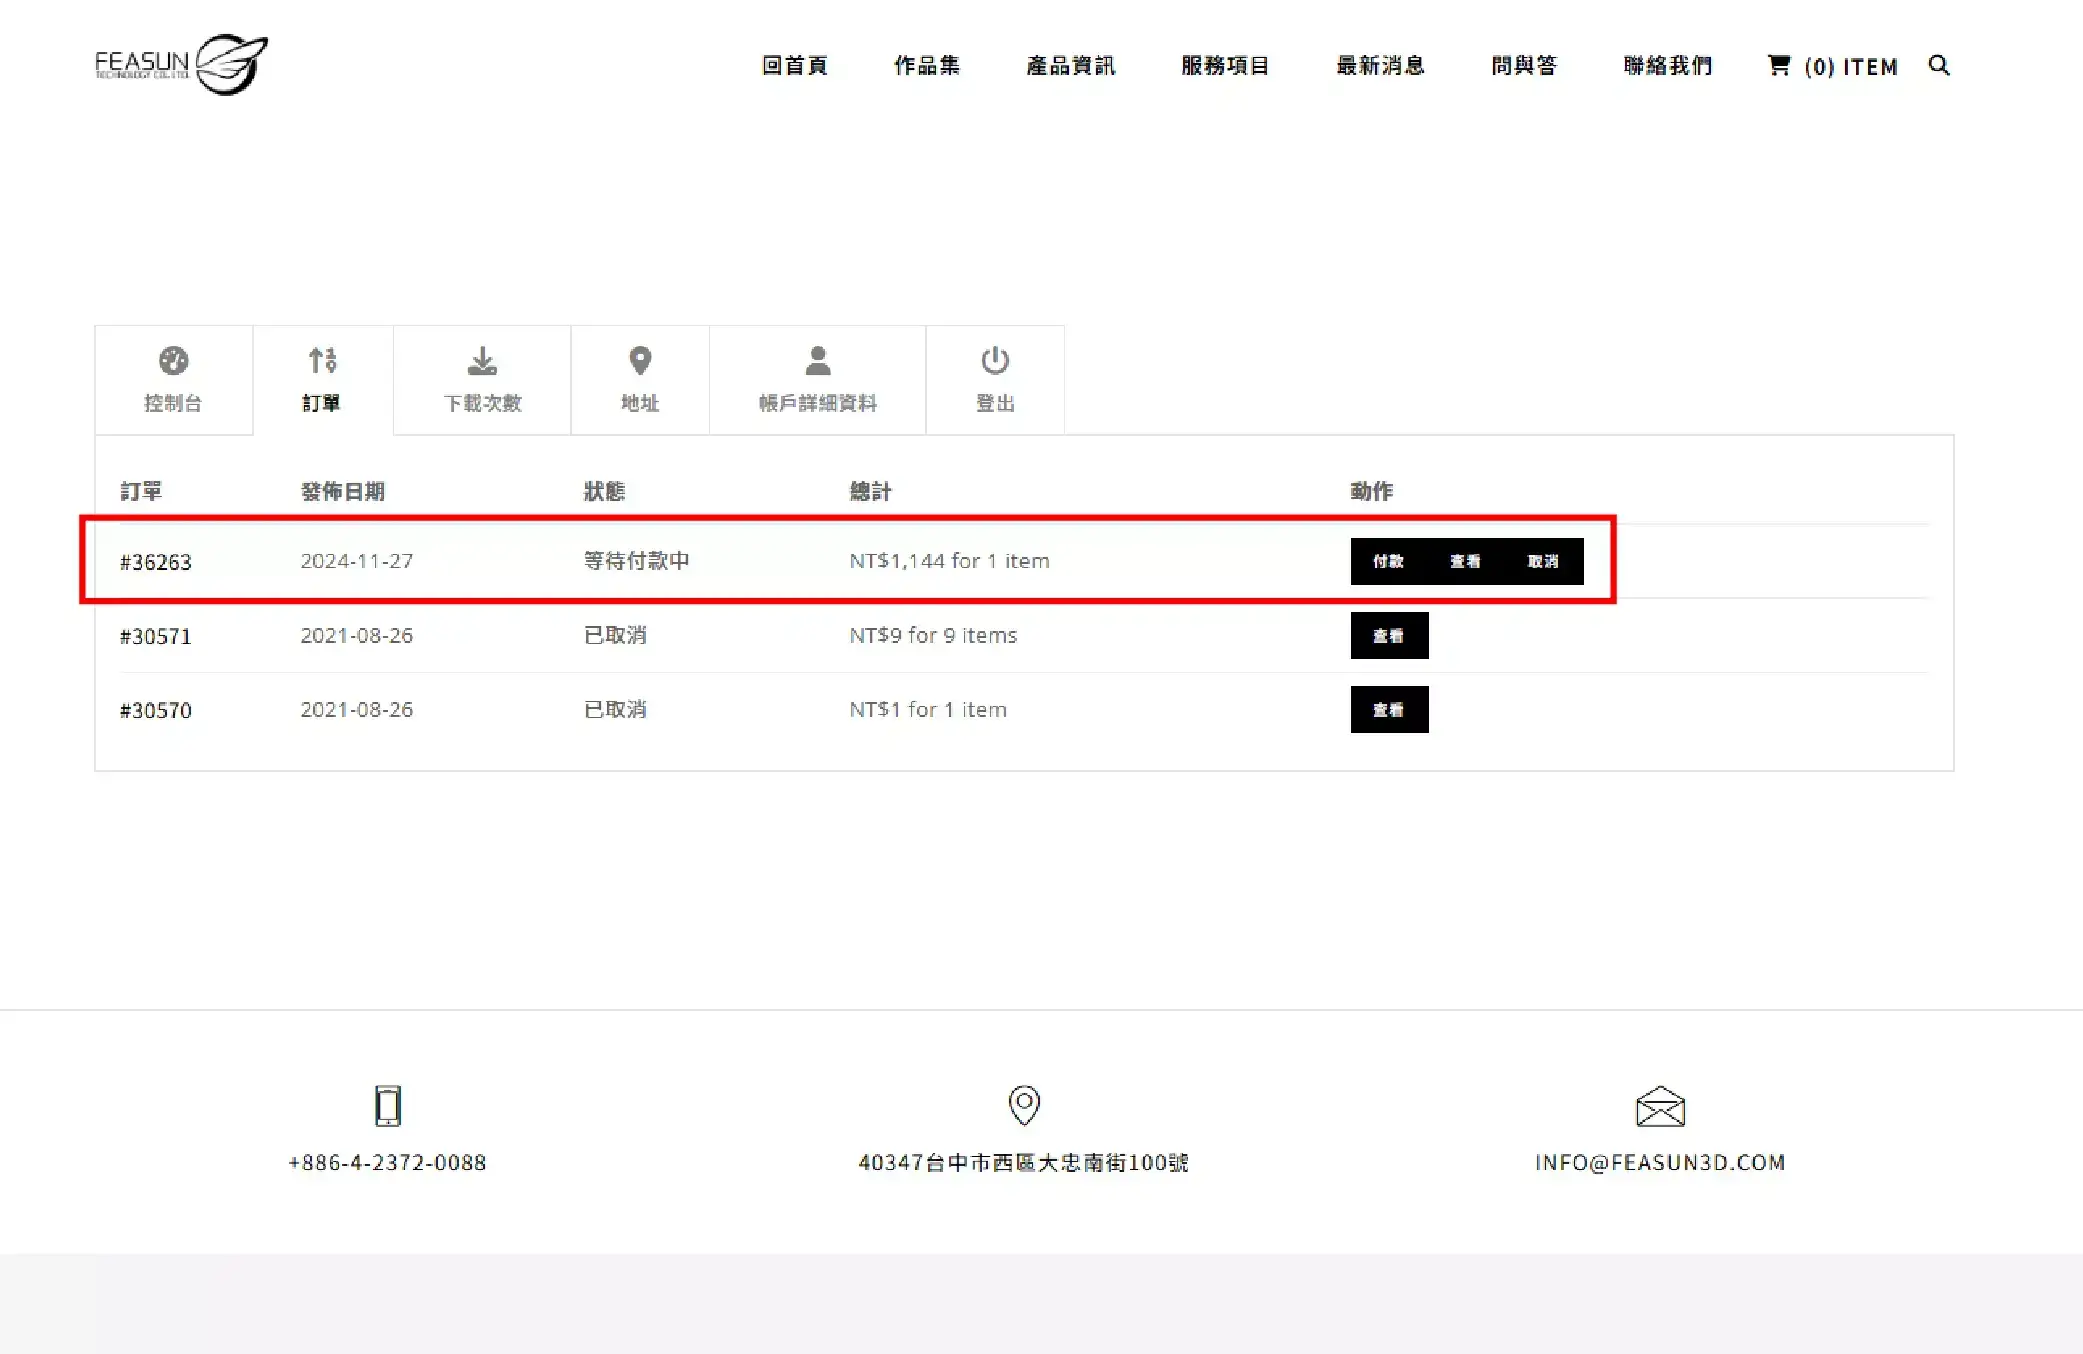Open order link #30571
Viewport: 2083px width, 1354px height.
click(156, 636)
